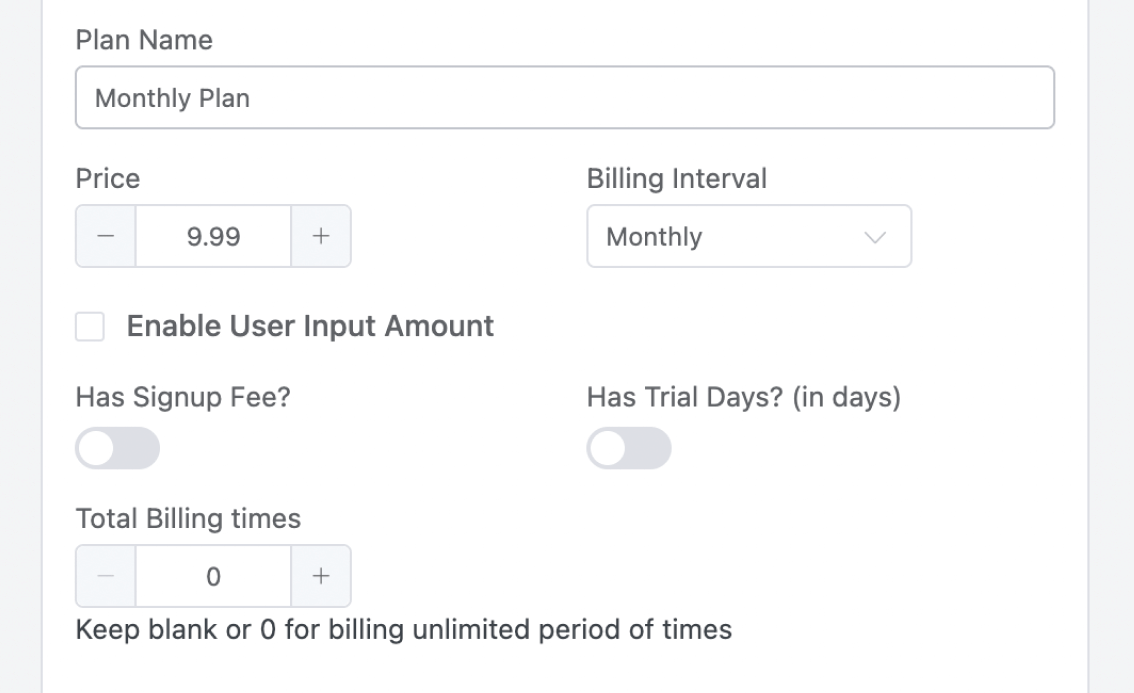Screen dimensions: 1134x693
Task: Enable the Has Trial Days toggle
Action: (x=629, y=448)
